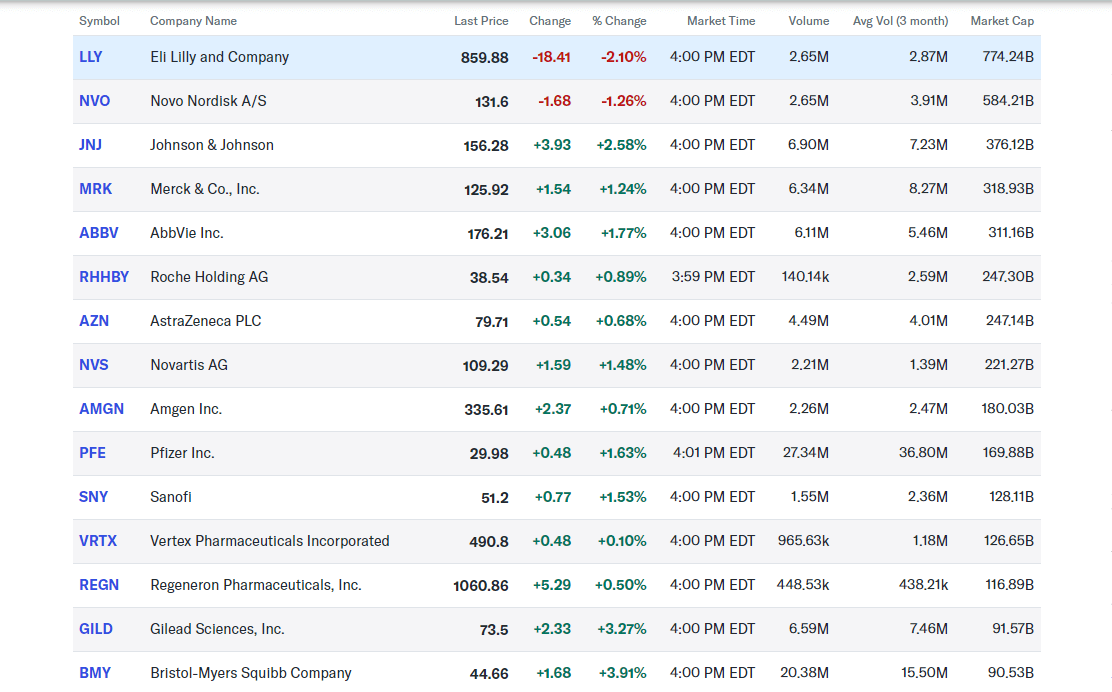Open the GILD ticker symbol link

point(96,628)
